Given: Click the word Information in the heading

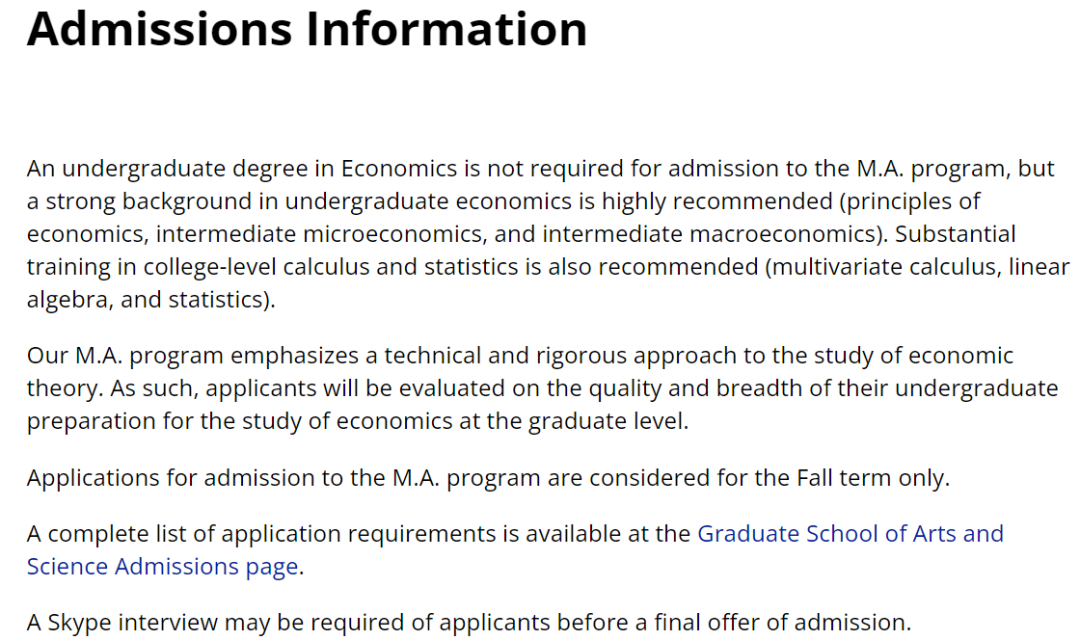Looking at the screenshot, I should tap(446, 29).
